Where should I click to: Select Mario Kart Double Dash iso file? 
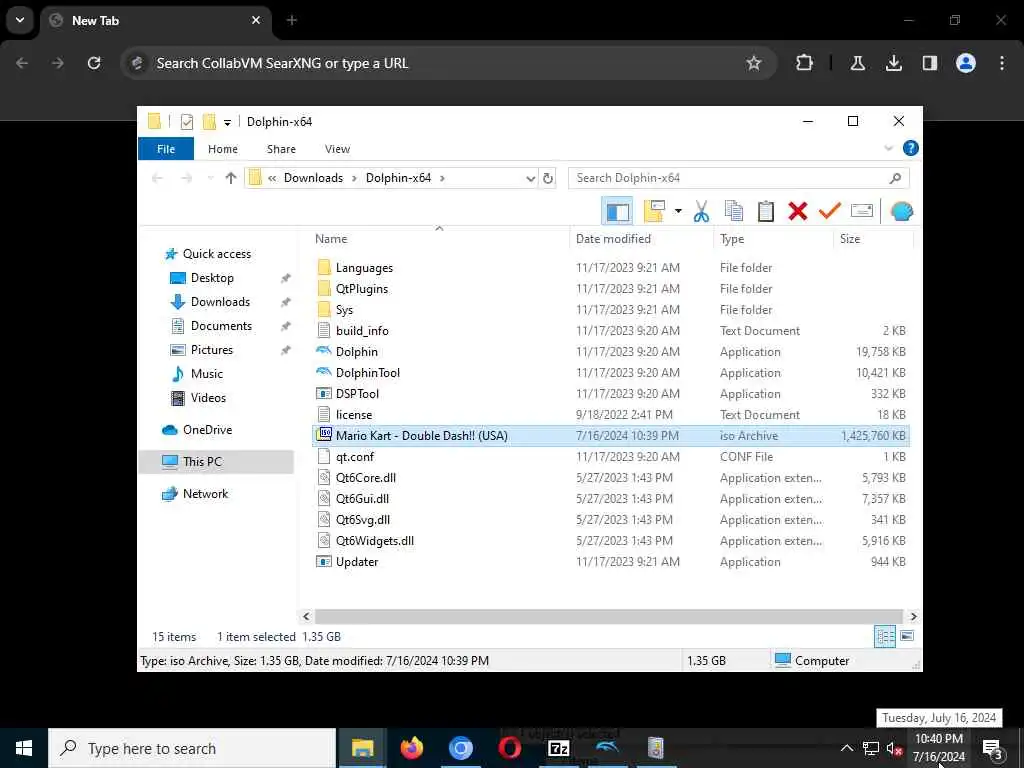coord(611,436)
